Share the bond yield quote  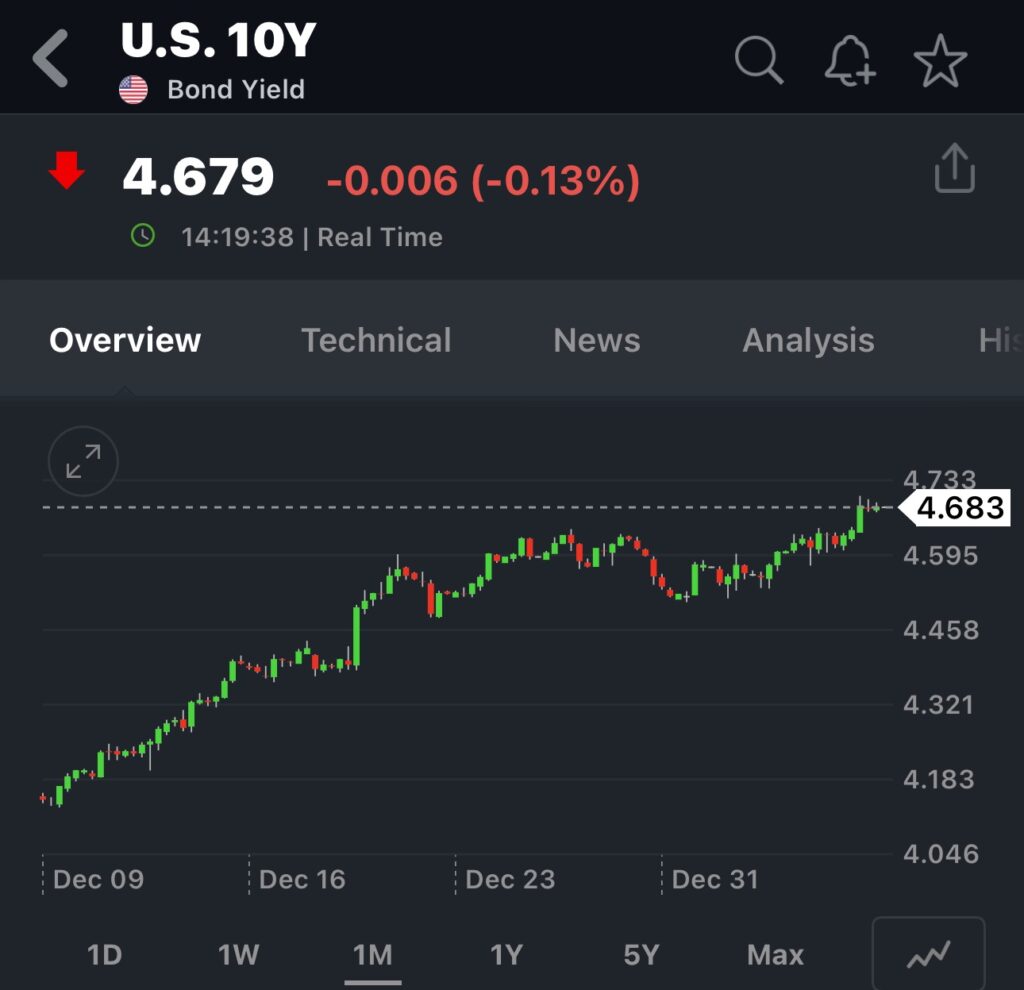coord(954,168)
